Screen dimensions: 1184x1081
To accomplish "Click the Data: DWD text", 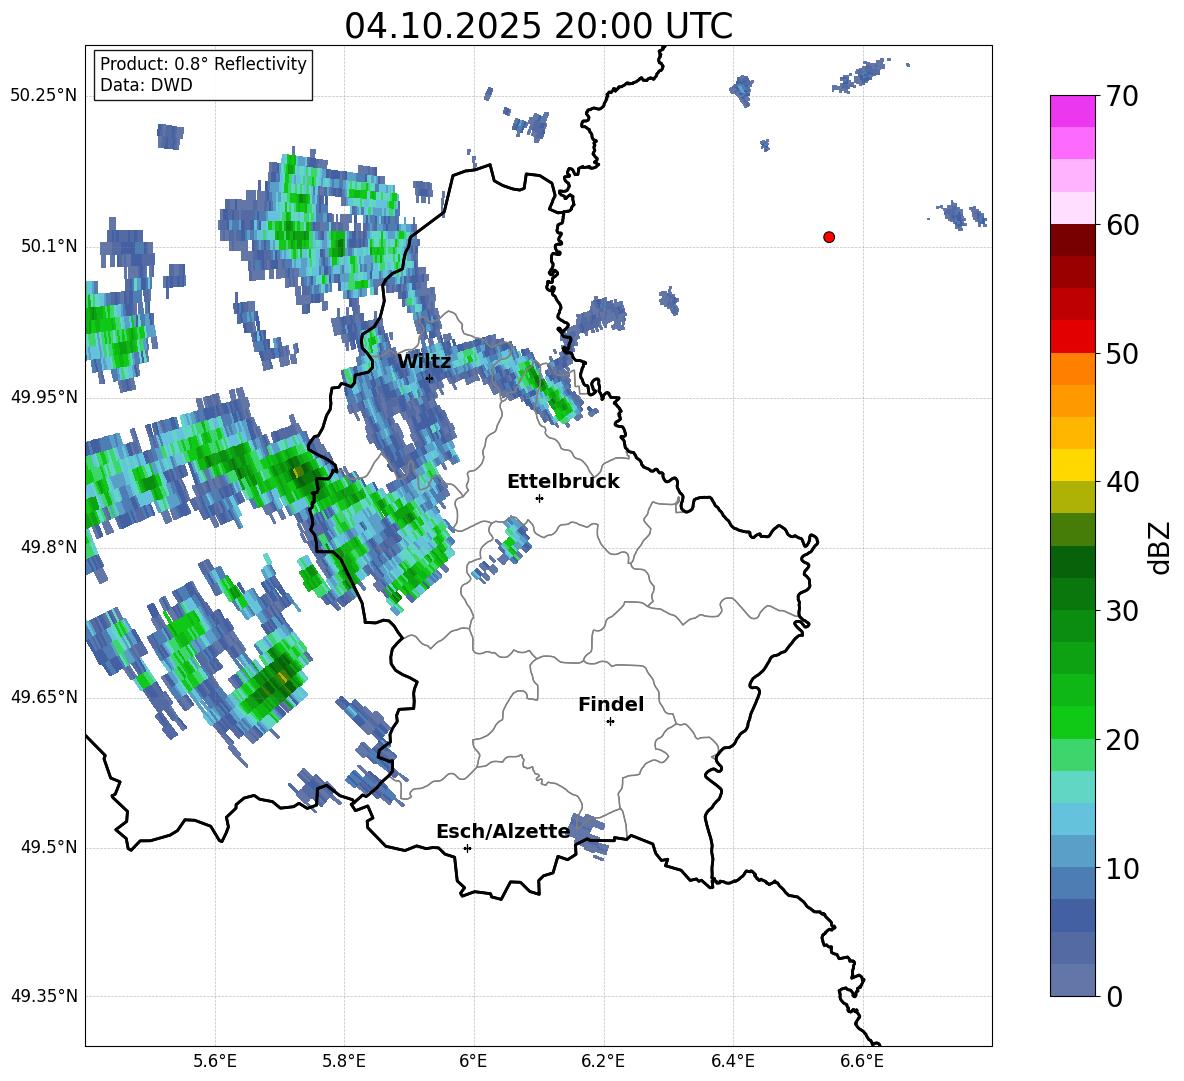I will pos(146,85).
